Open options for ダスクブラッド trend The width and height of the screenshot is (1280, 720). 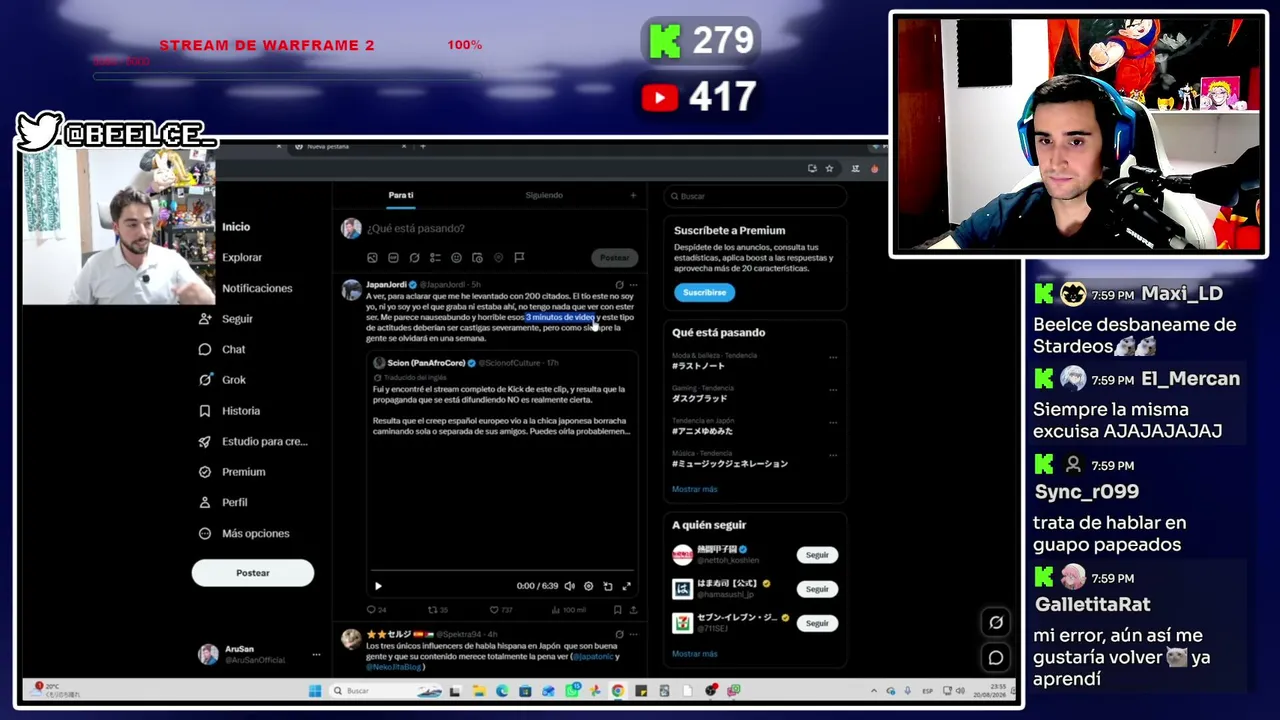click(833, 390)
